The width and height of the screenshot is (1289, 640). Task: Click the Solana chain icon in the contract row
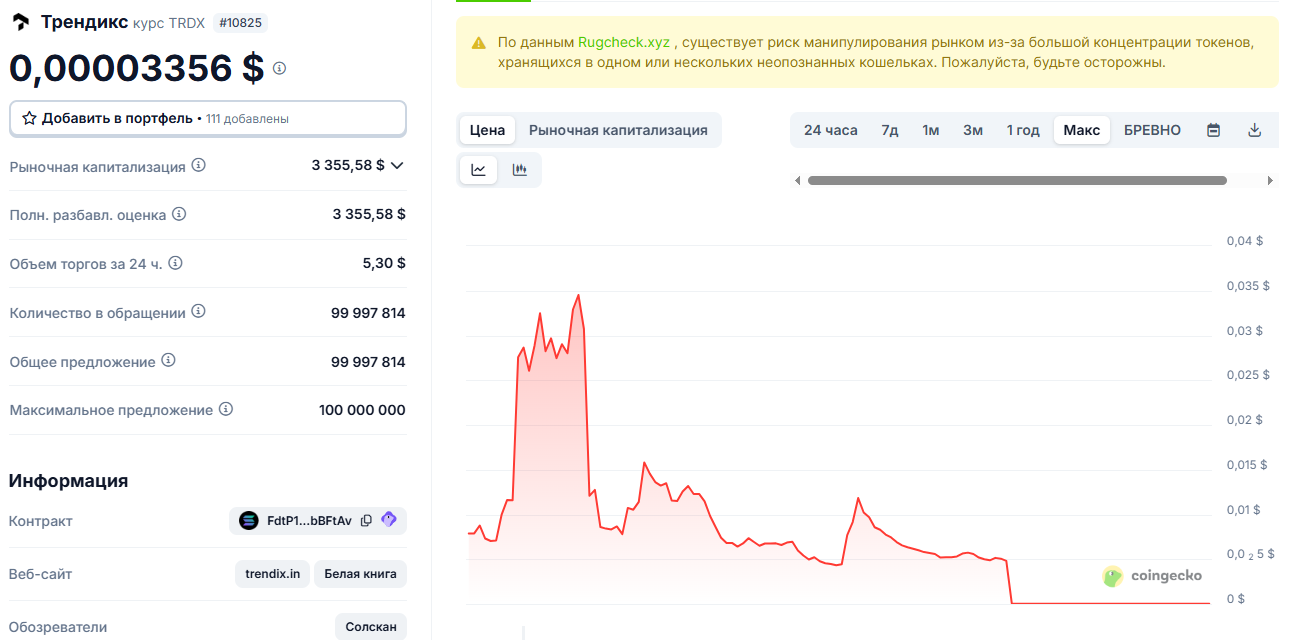click(249, 520)
